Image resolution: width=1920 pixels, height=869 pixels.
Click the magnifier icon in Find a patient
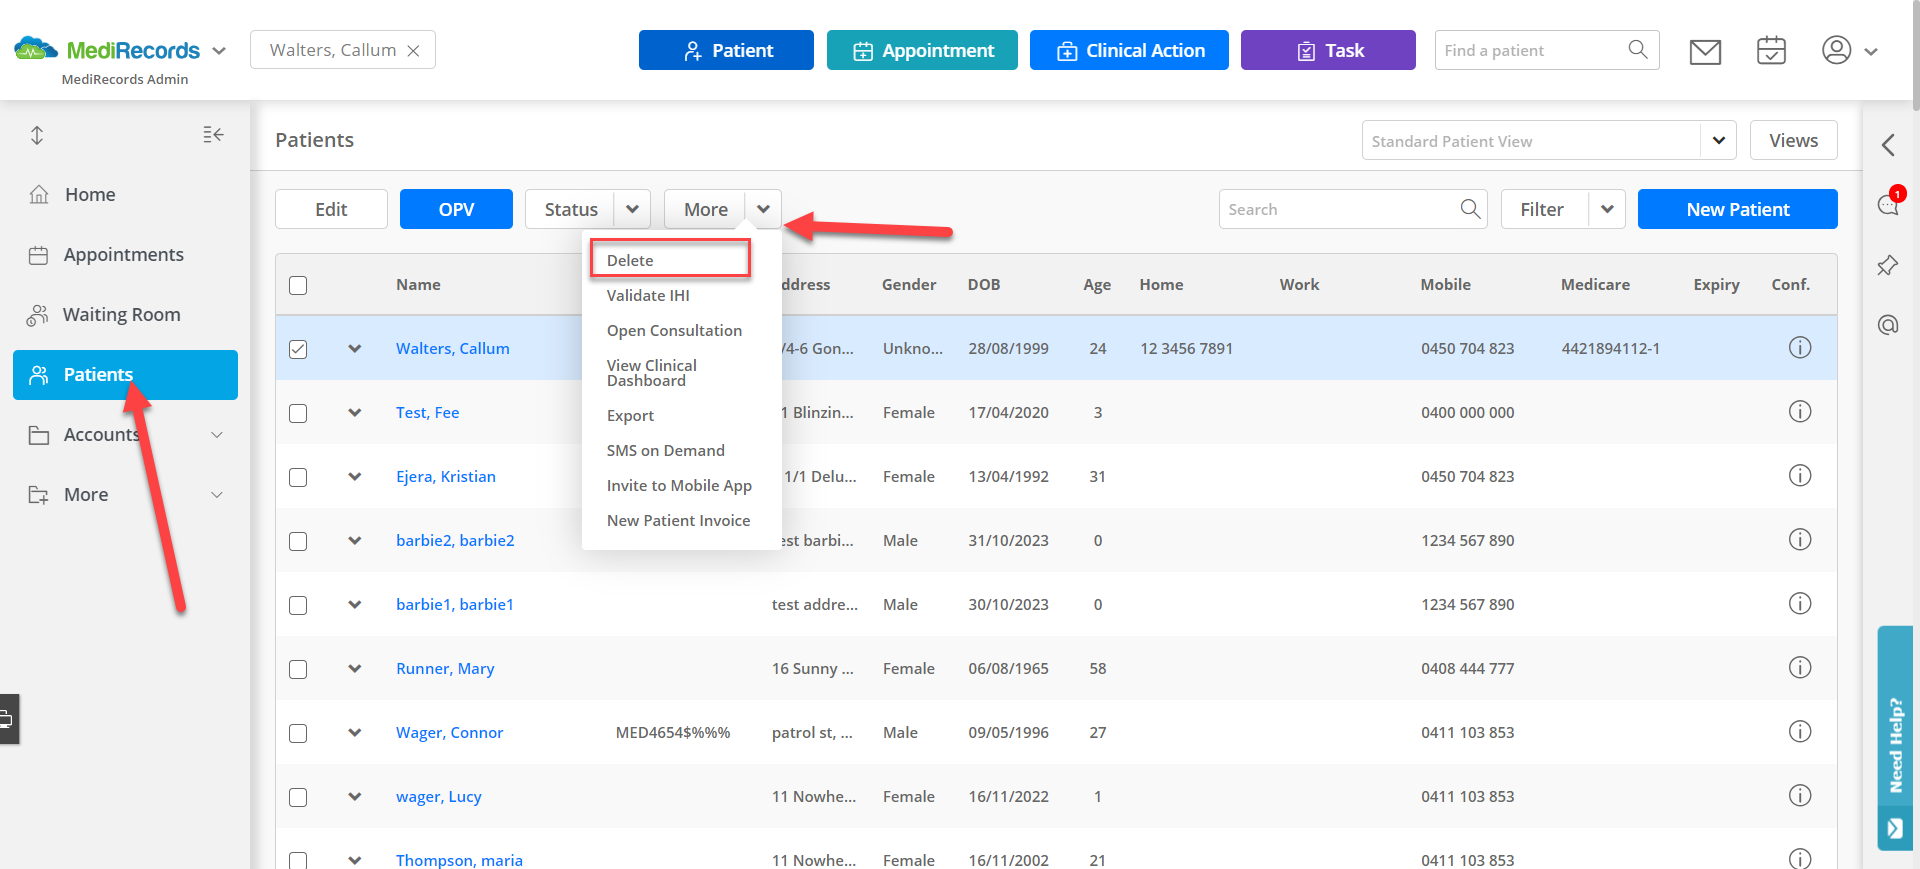(x=1637, y=49)
